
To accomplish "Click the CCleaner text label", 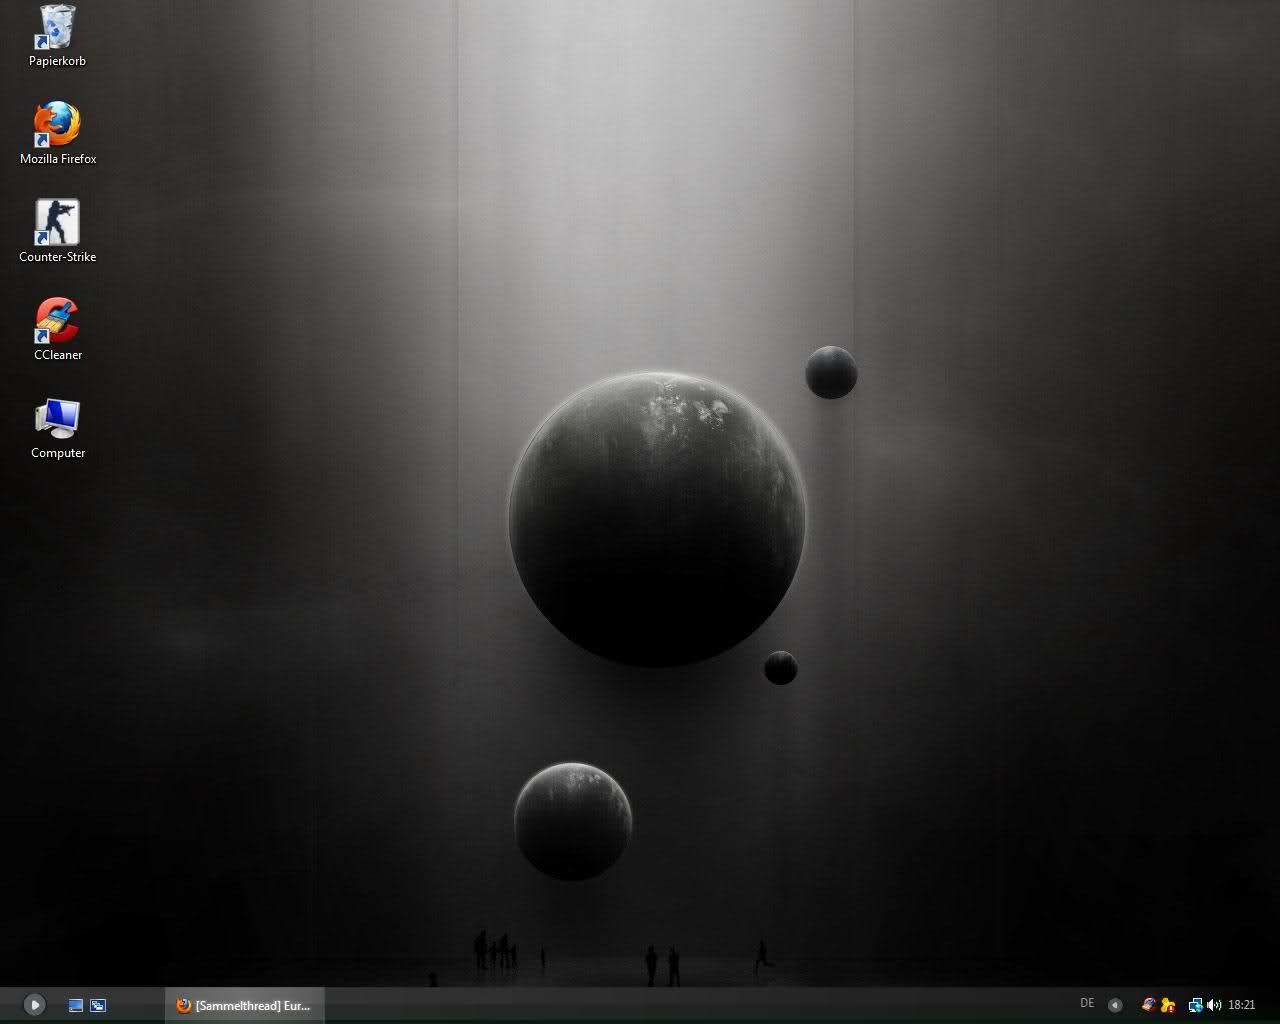I will tap(57, 355).
